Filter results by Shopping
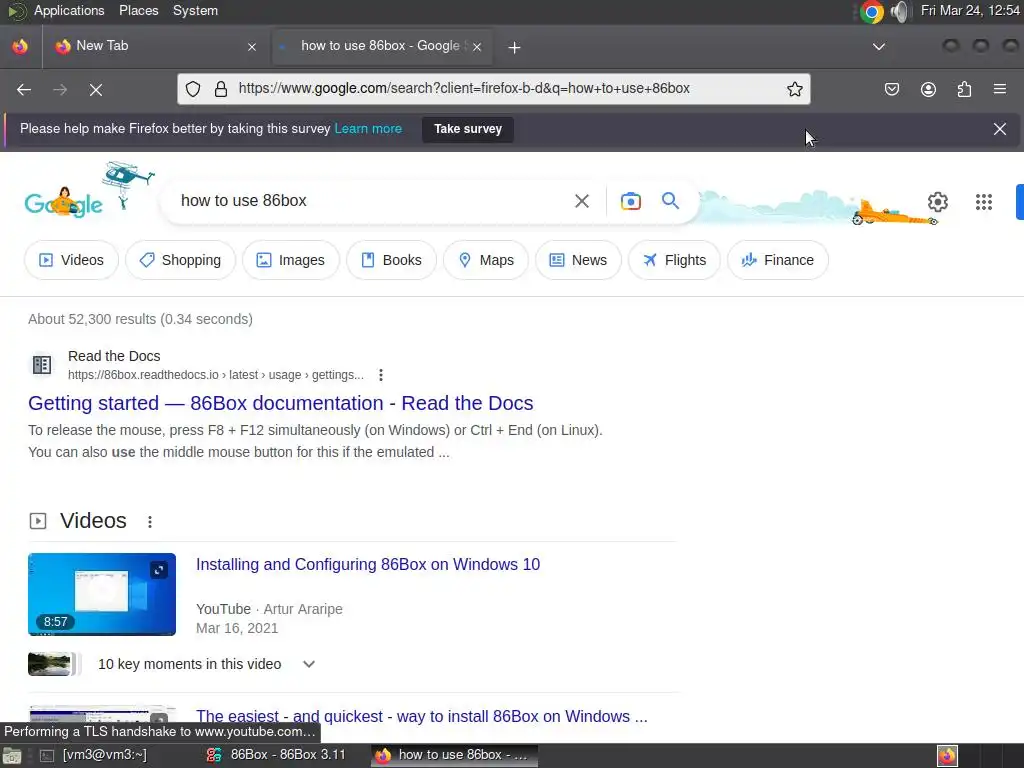 pyautogui.click(x=180, y=260)
